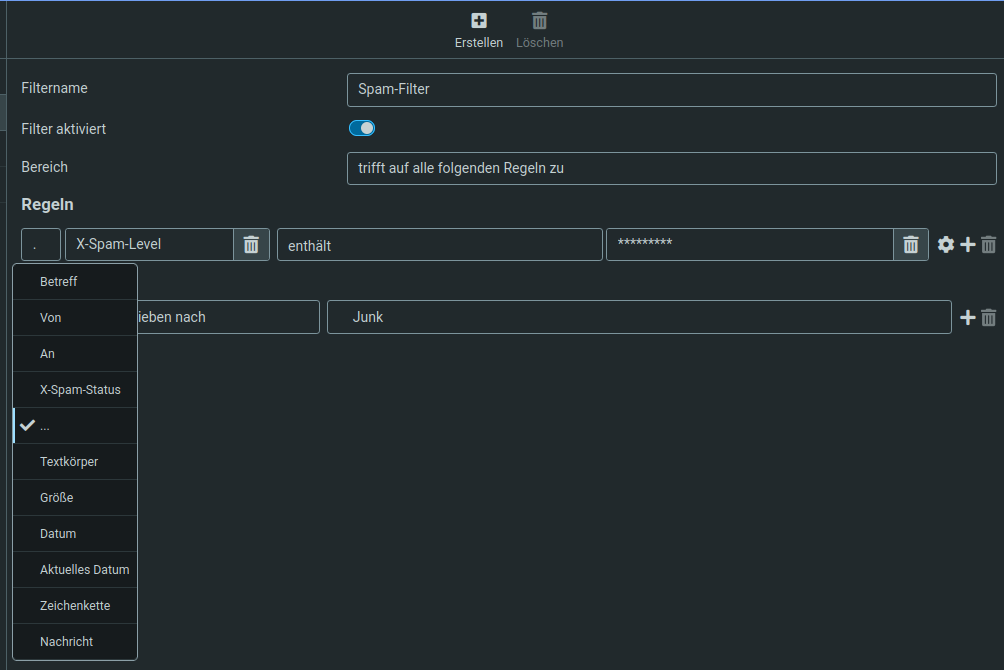Open rule options with the gear icon

tap(946, 244)
